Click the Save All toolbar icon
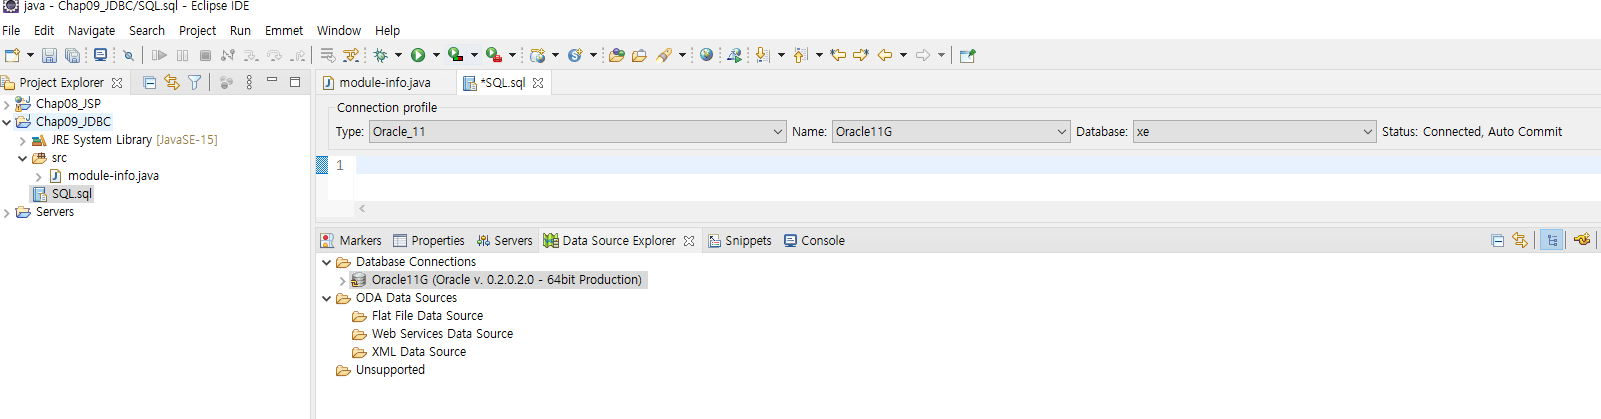The height and width of the screenshot is (419, 1601). tap(72, 55)
